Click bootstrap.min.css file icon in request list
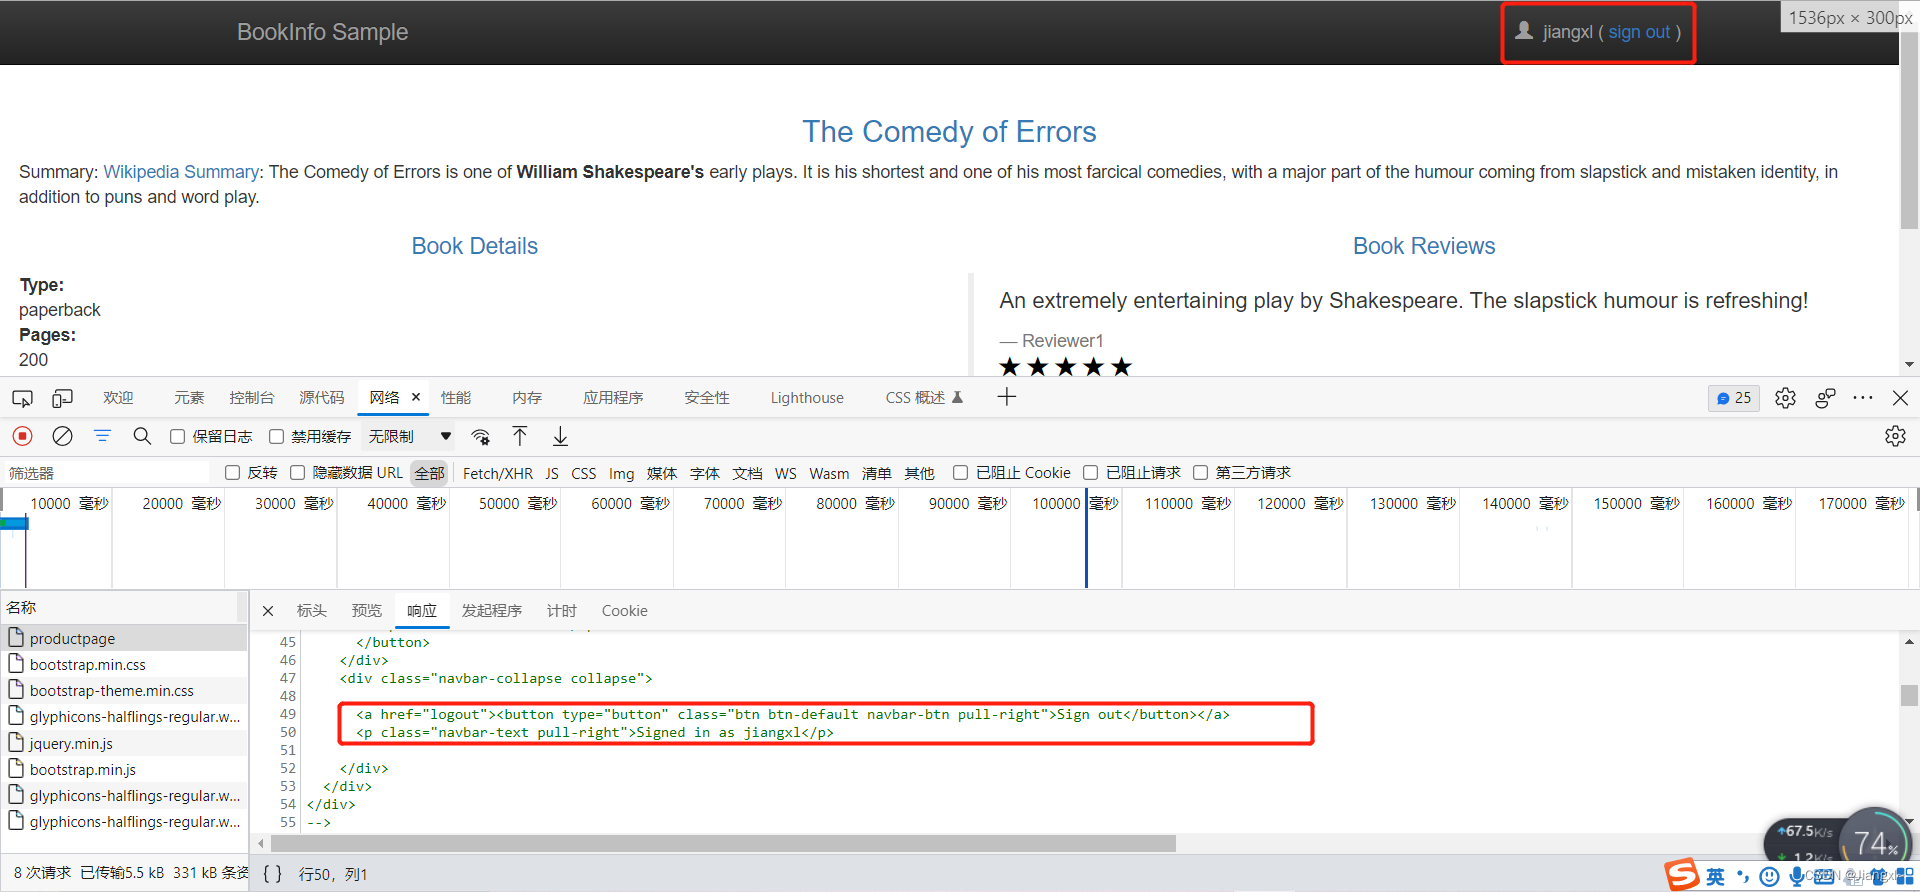 pyautogui.click(x=16, y=664)
